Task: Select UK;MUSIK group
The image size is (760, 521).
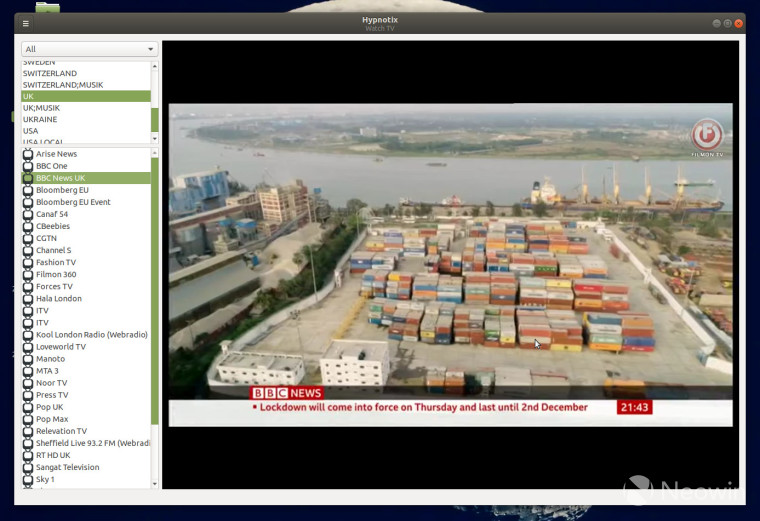Action: [x=86, y=108]
